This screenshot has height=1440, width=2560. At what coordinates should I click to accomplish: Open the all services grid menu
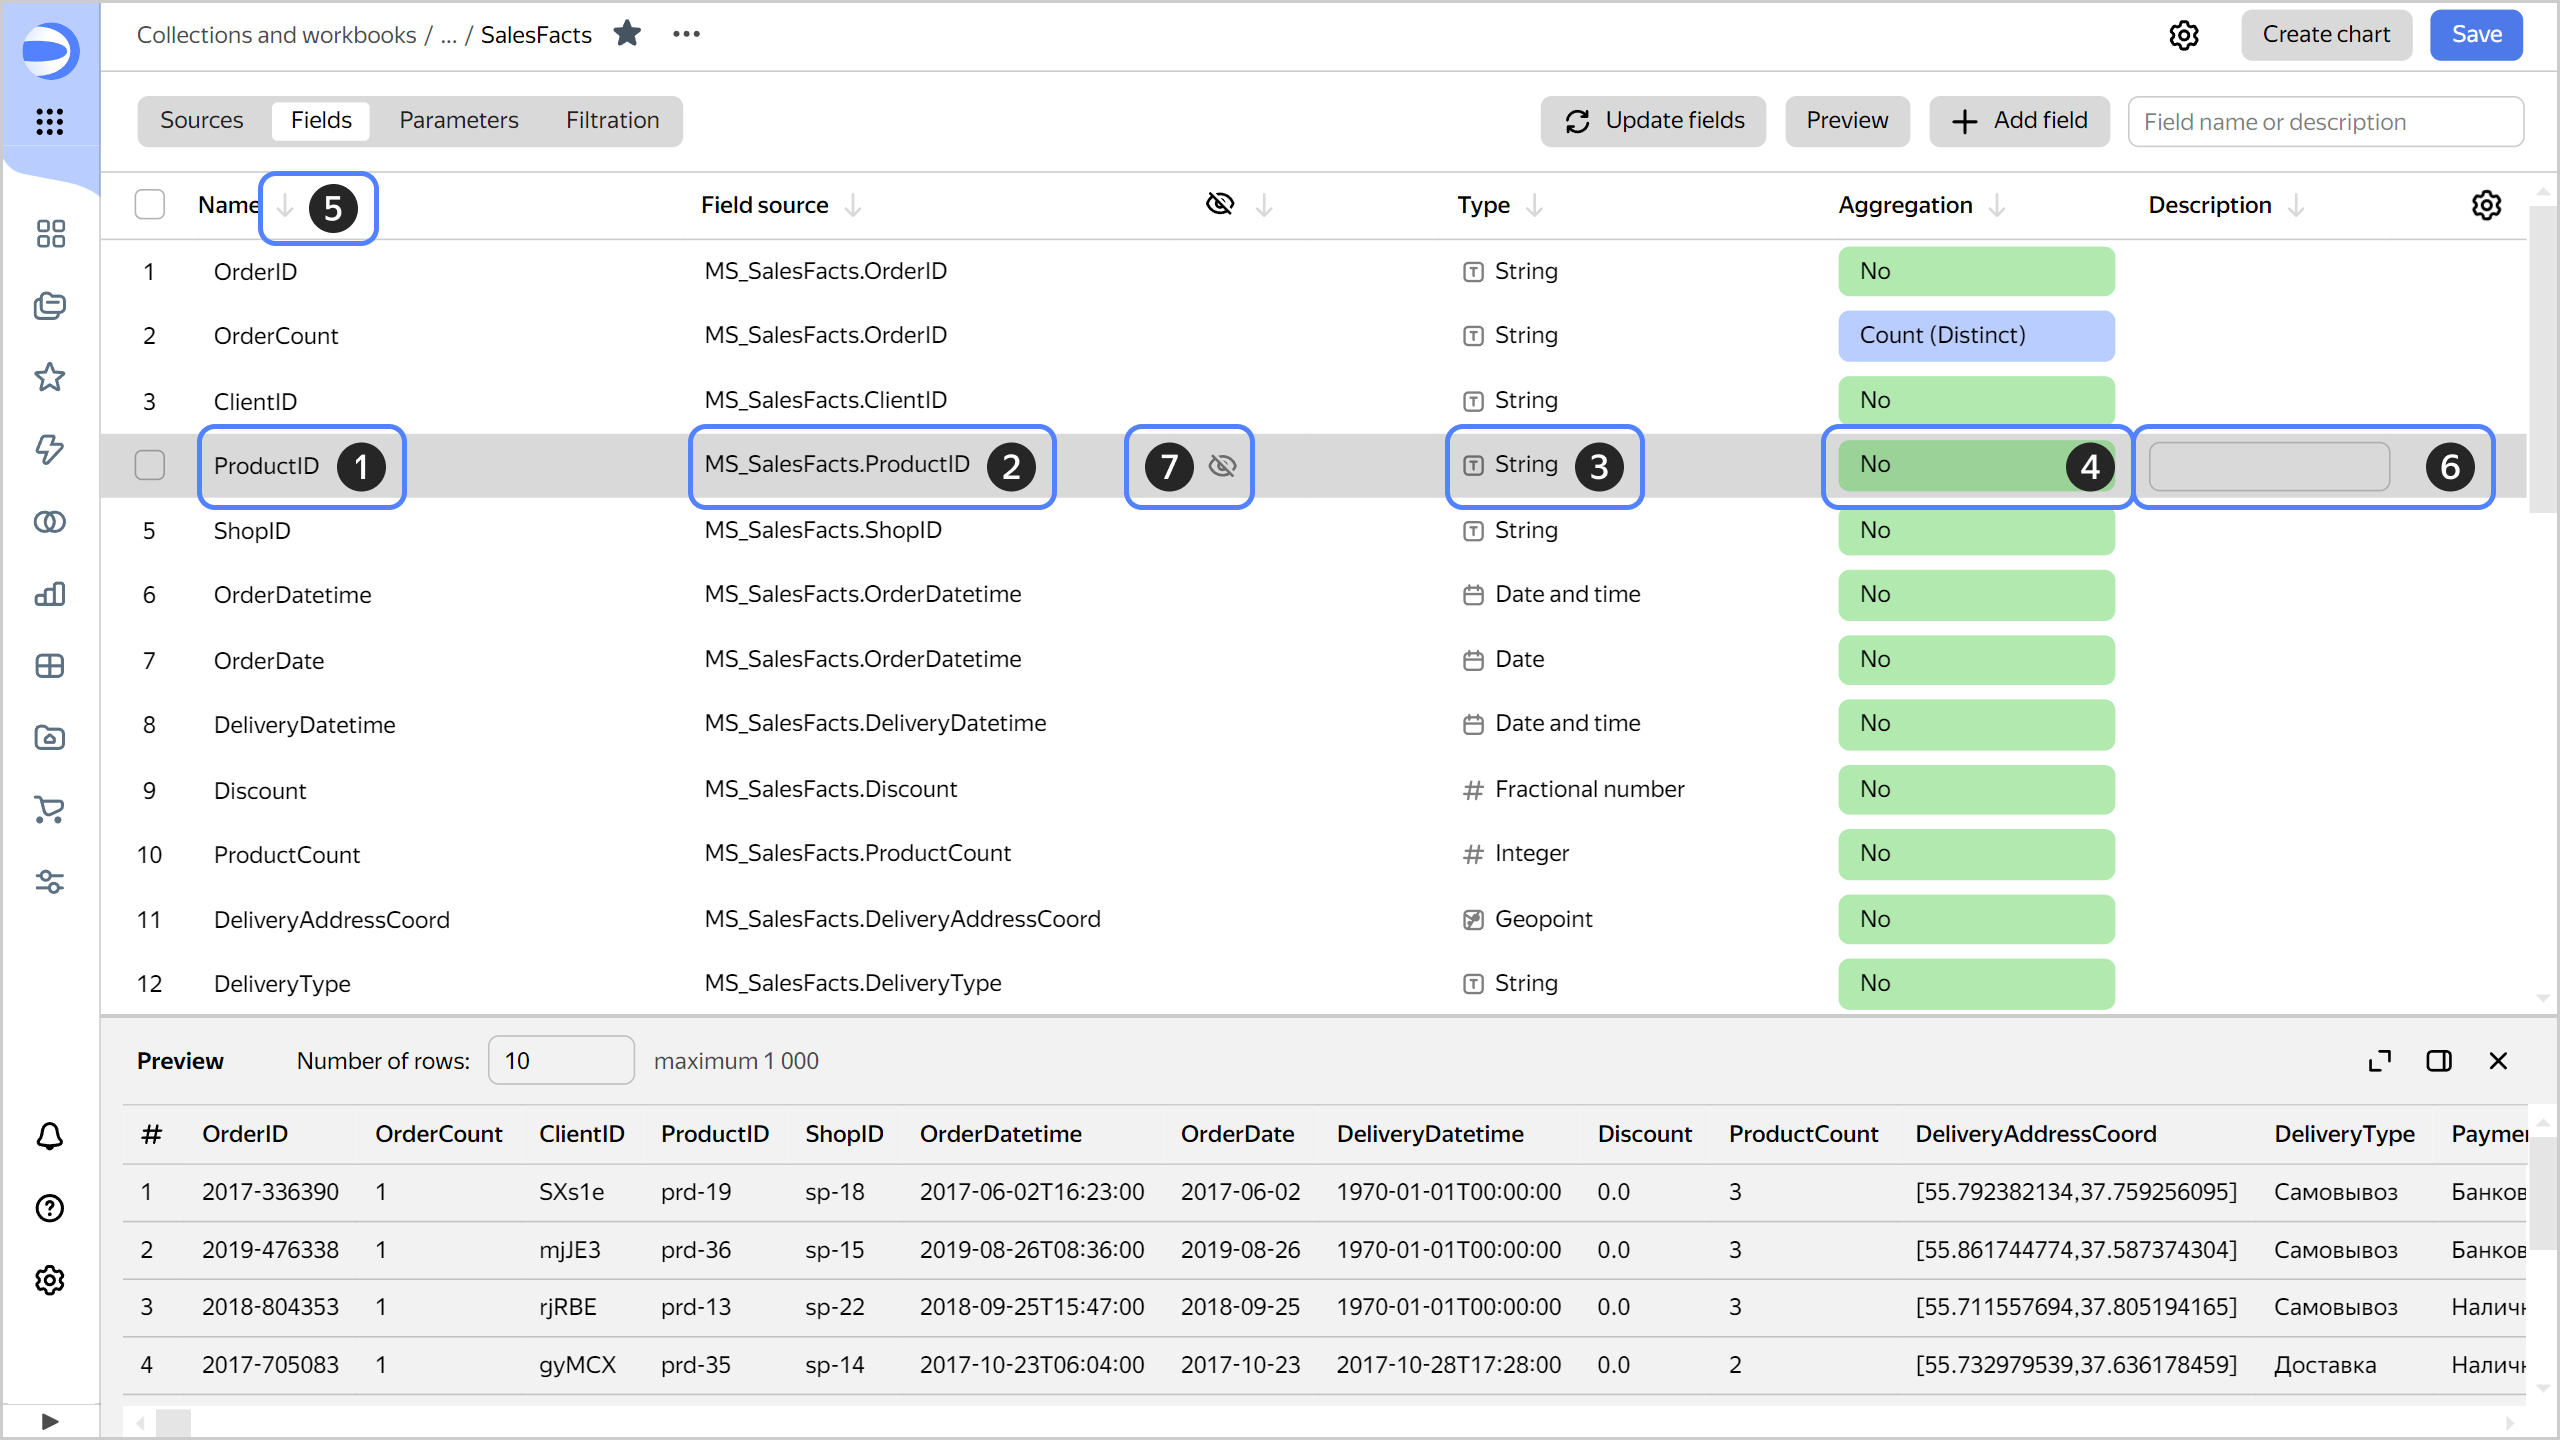[x=50, y=122]
